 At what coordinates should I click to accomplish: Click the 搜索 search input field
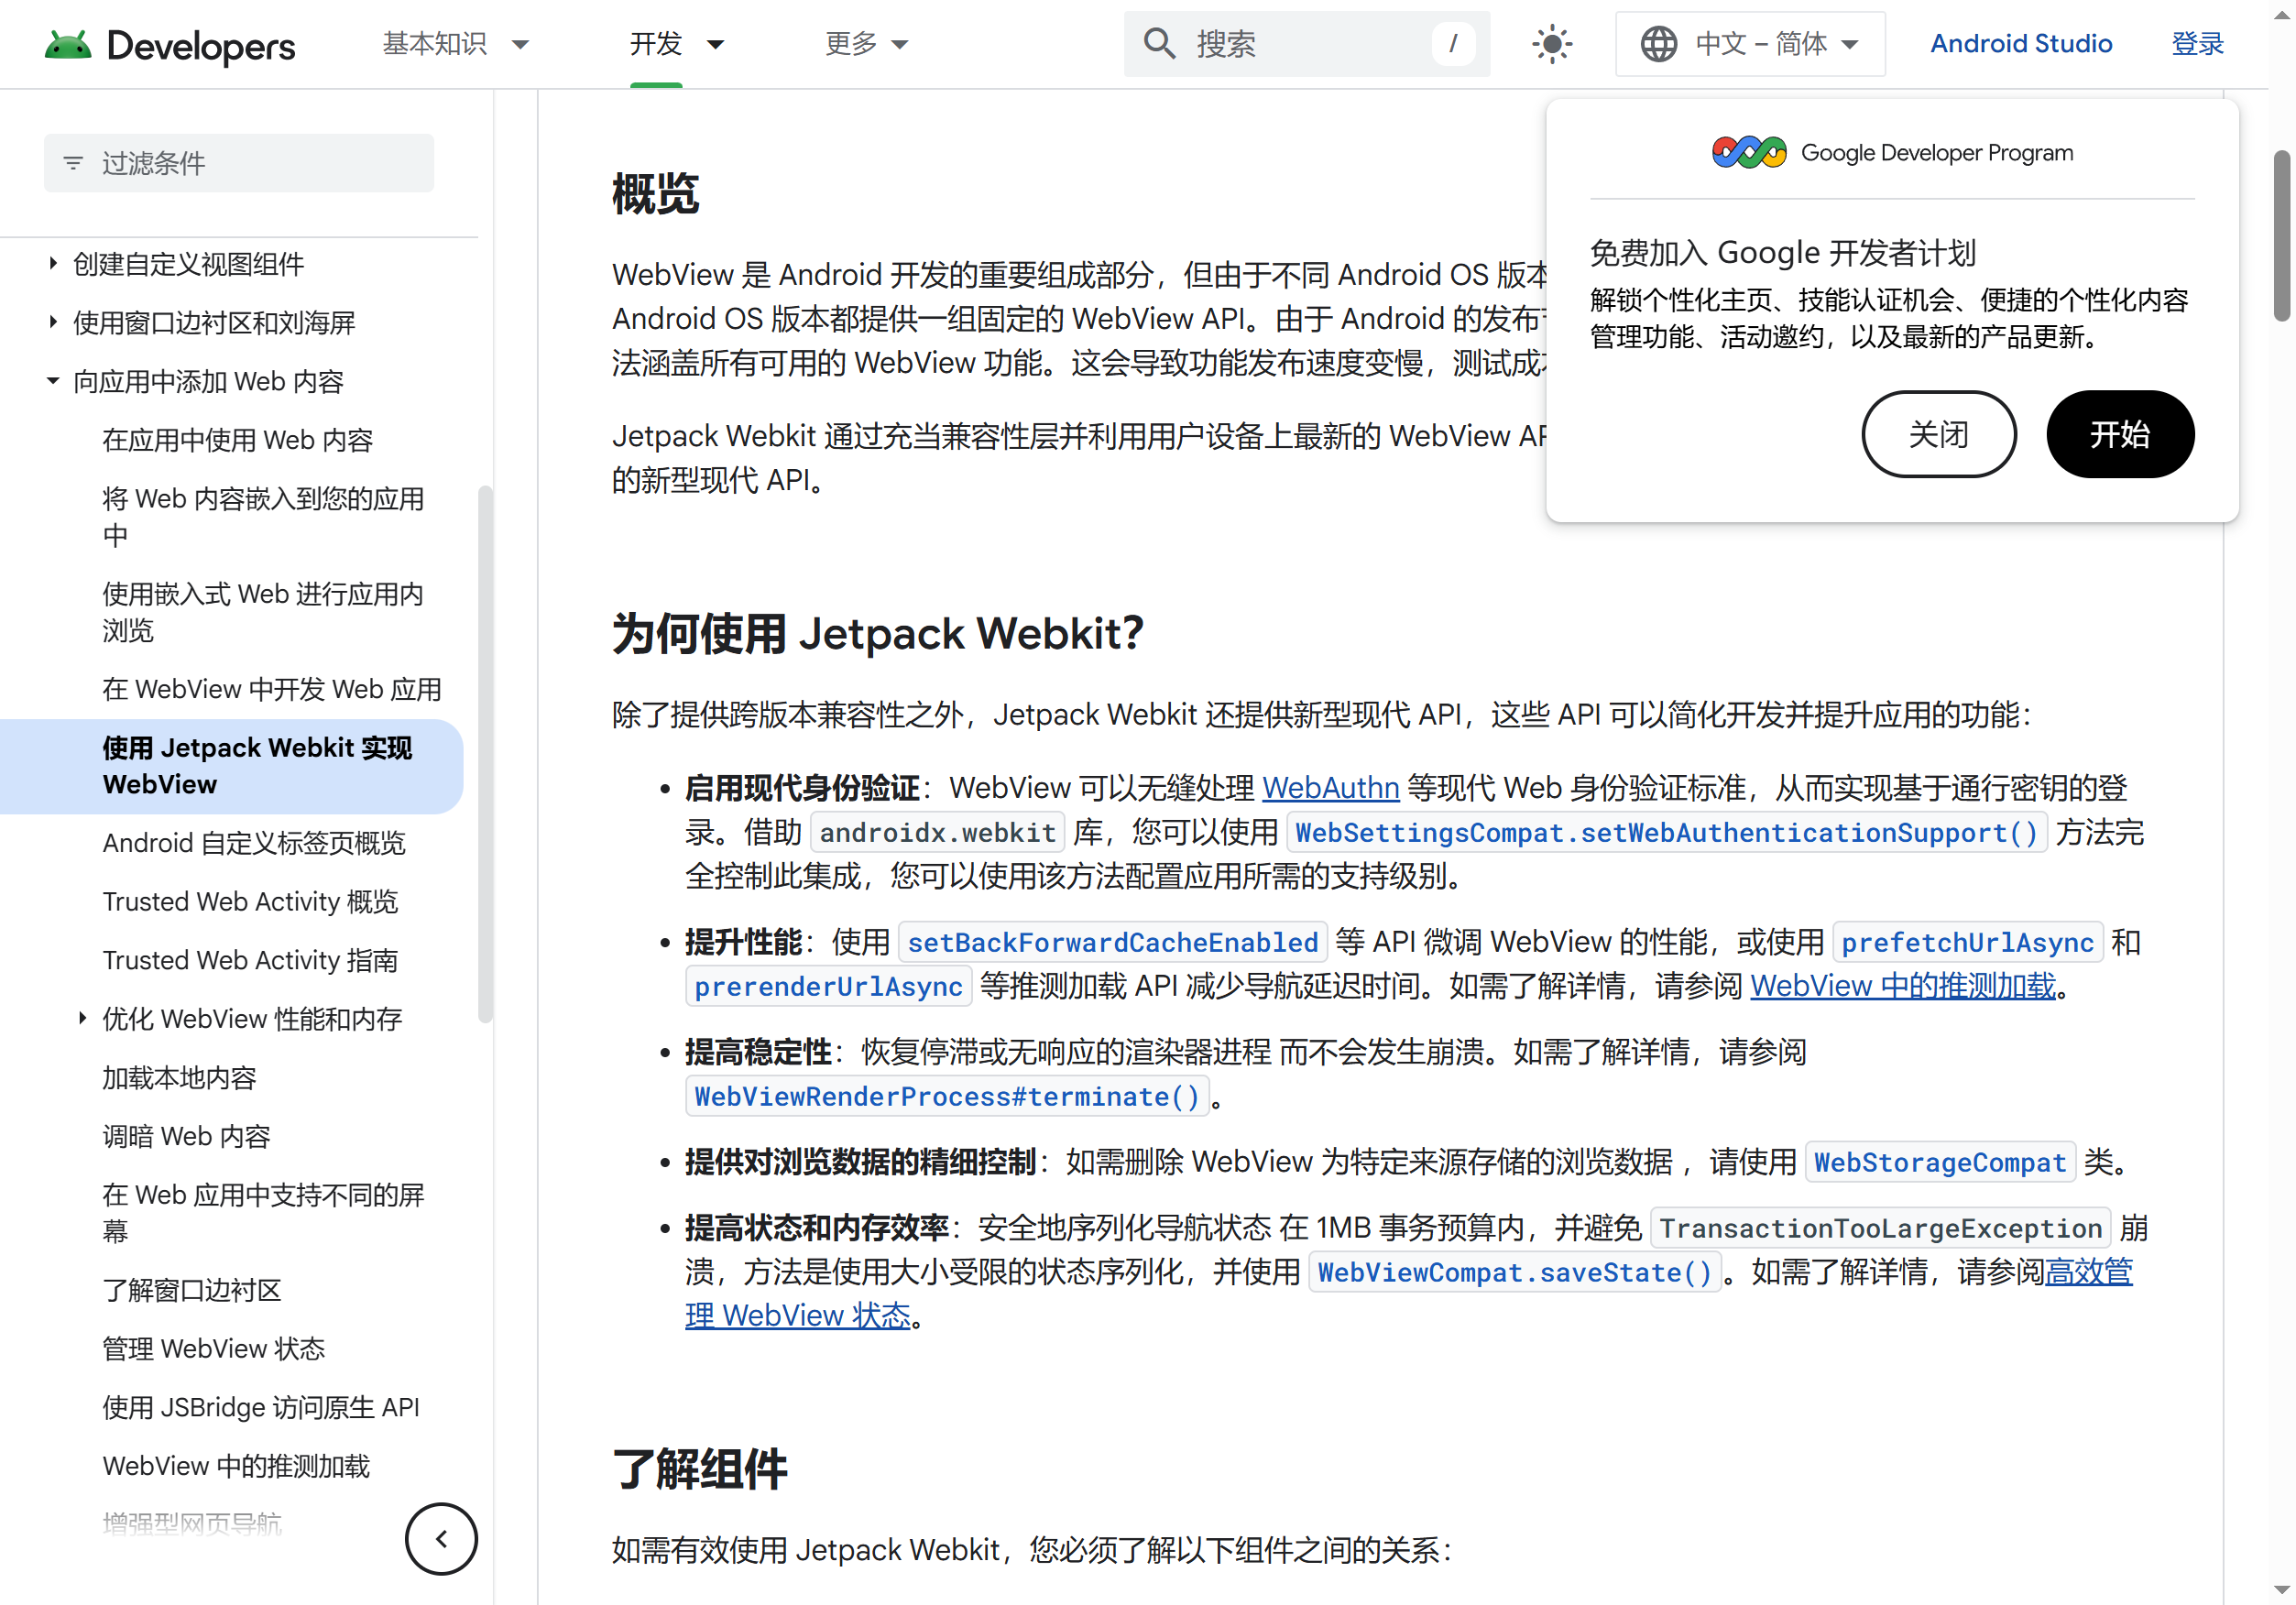point(1306,44)
